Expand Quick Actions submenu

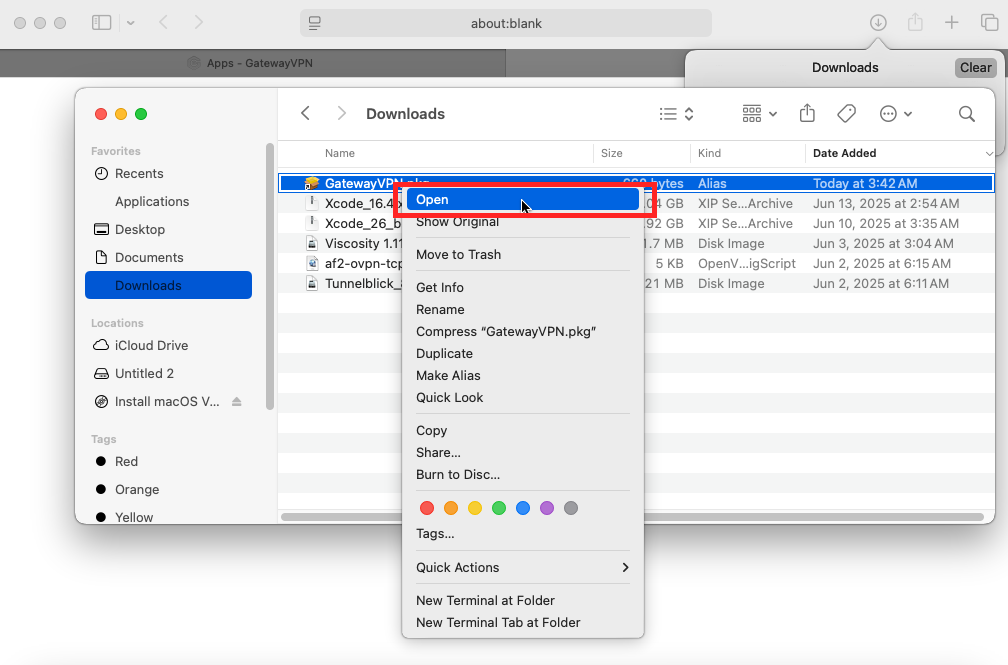tap(523, 567)
